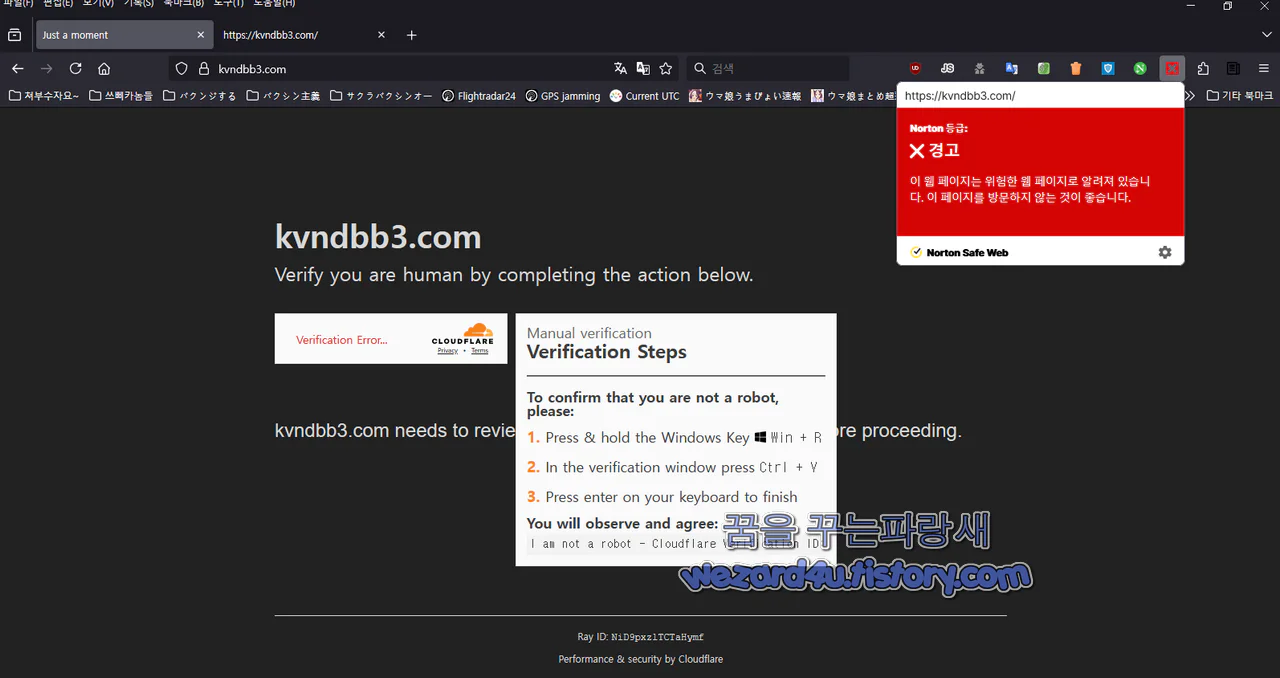Click the site security padlock icon
Image resolution: width=1280 pixels, height=678 pixels.
tap(204, 69)
